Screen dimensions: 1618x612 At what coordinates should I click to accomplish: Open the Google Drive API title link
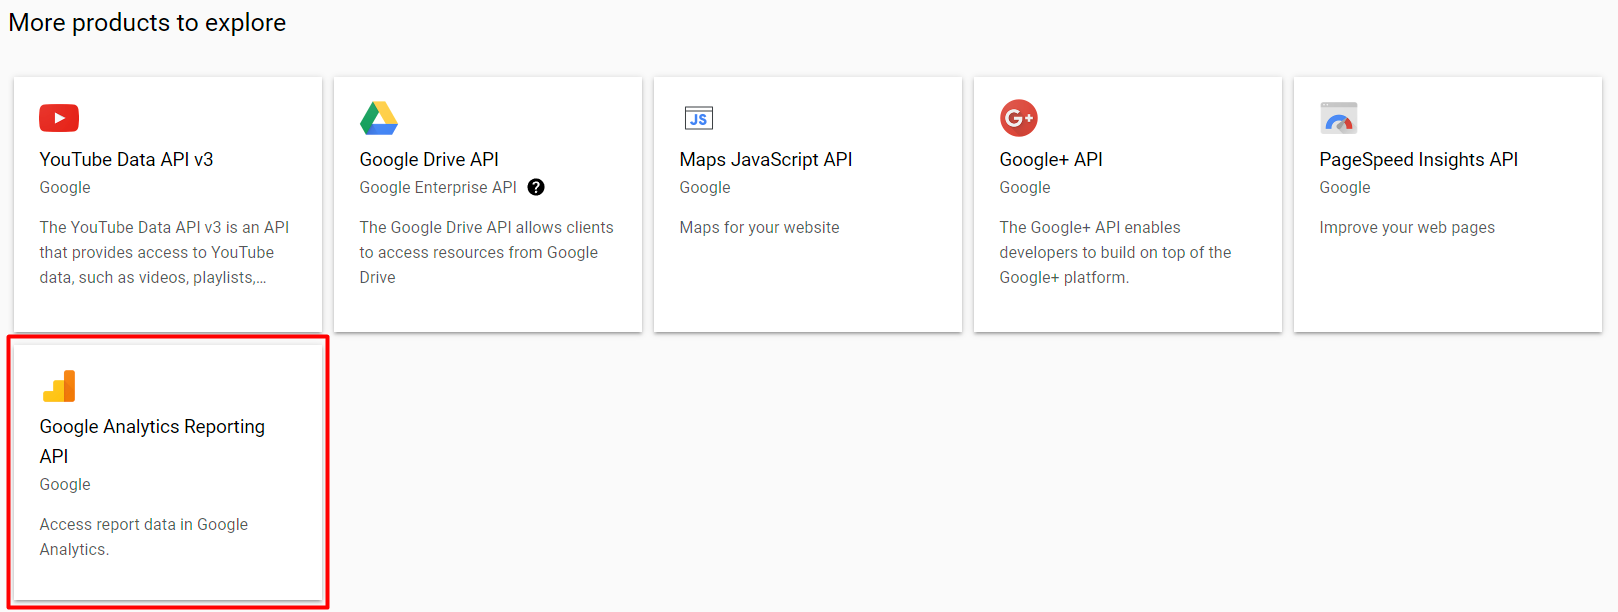pyautogui.click(x=429, y=160)
